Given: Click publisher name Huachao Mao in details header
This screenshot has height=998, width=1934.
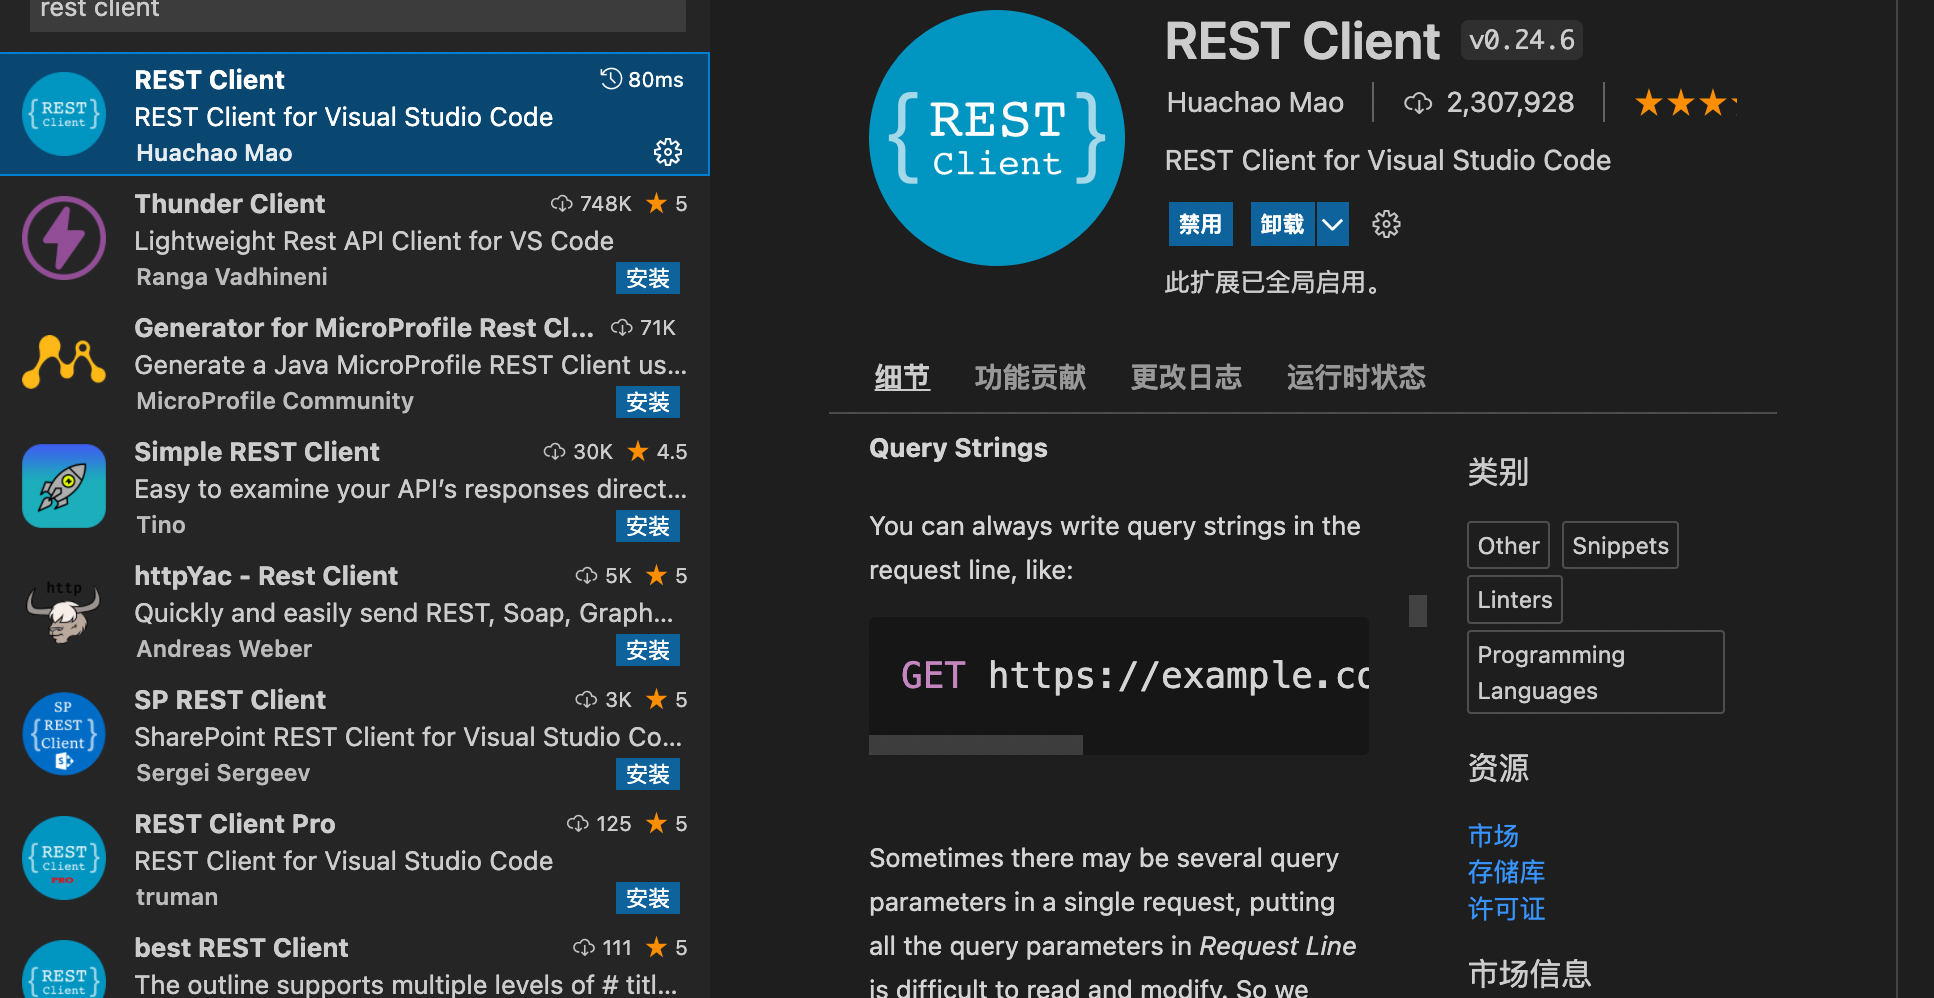Looking at the screenshot, I should pos(1255,102).
